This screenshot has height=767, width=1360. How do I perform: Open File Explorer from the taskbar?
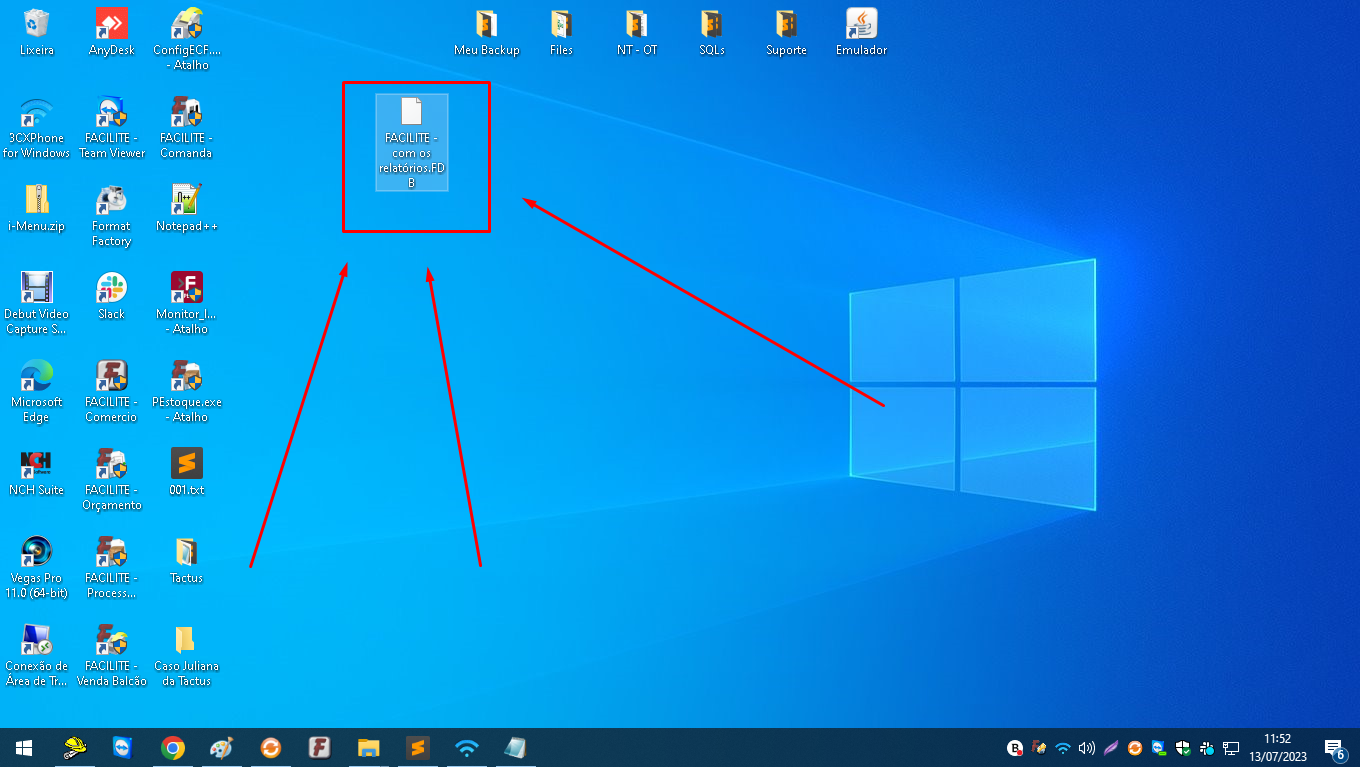coord(368,747)
